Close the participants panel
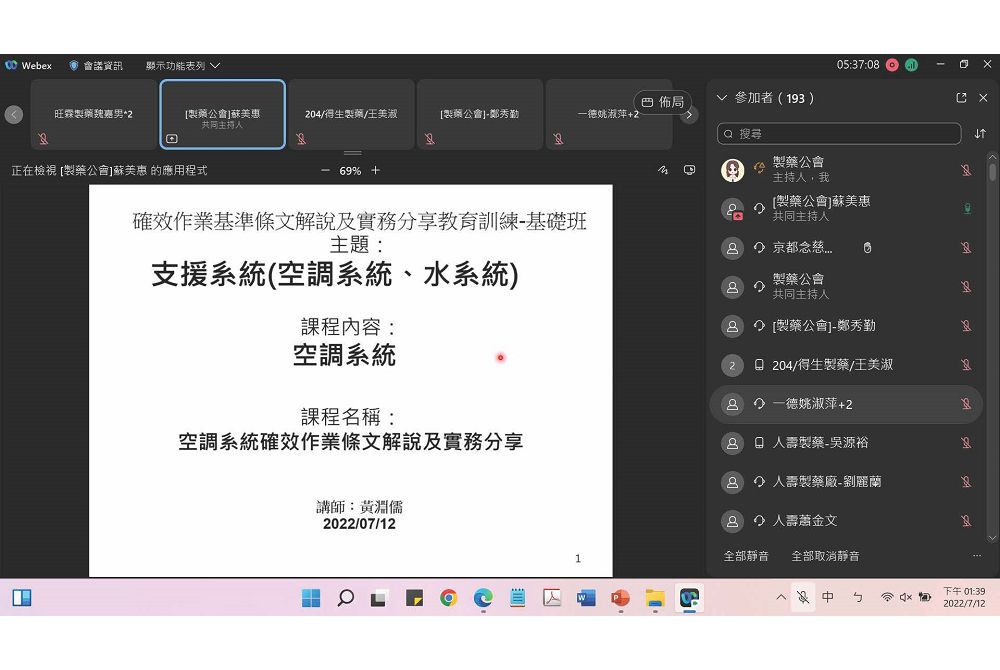This screenshot has height=670, width=1000. (x=983, y=98)
